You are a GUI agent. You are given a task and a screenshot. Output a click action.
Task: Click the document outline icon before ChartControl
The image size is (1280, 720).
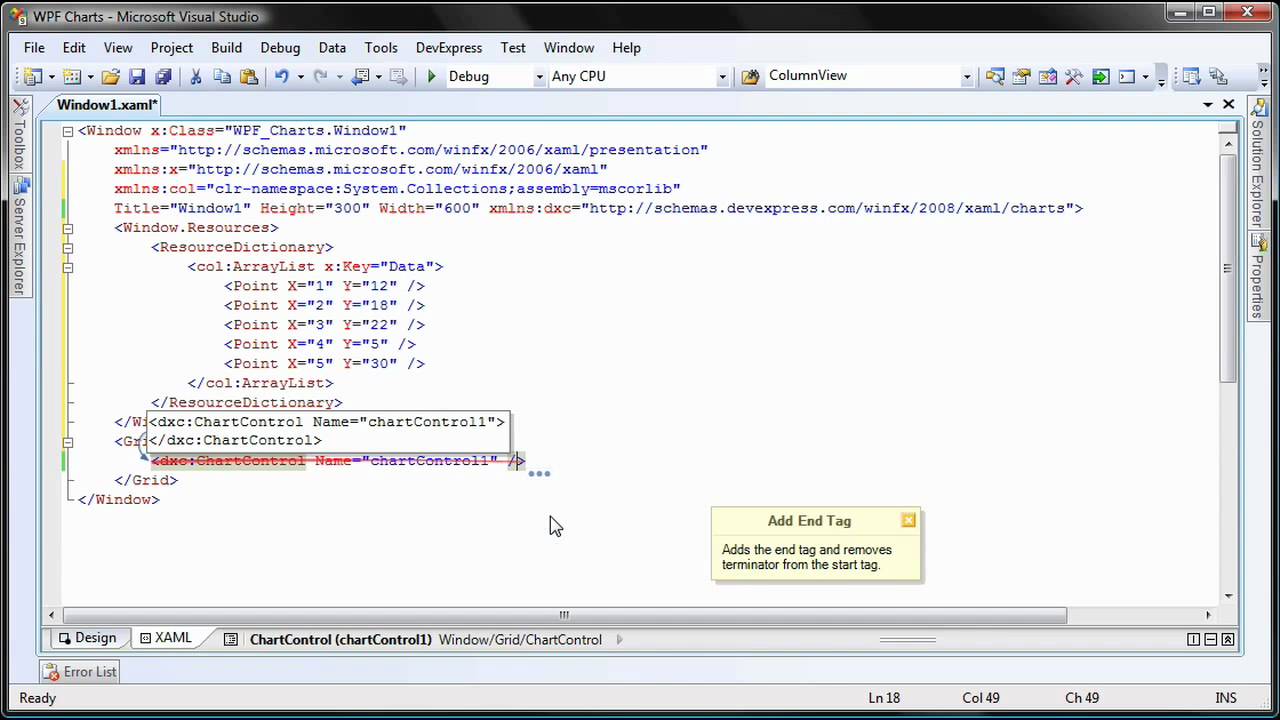(231, 639)
